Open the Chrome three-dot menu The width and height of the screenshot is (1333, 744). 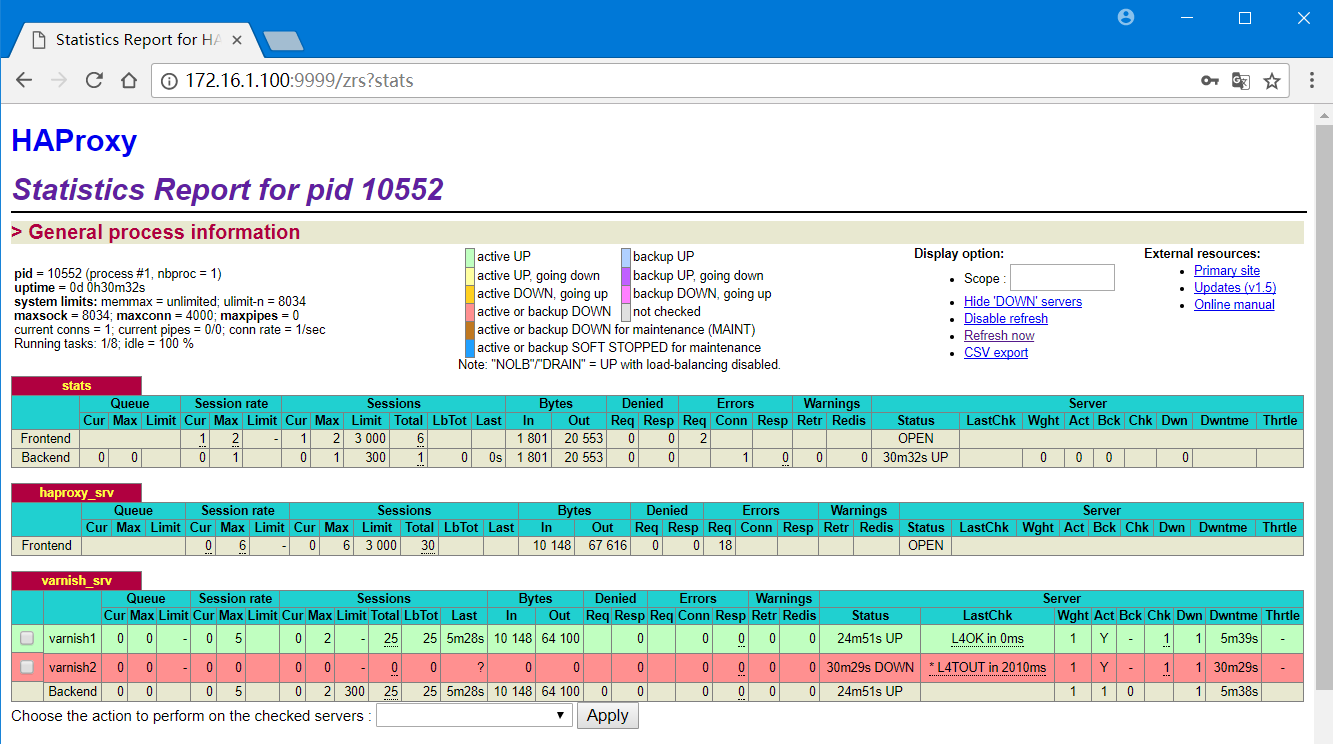click(1311, 81)
